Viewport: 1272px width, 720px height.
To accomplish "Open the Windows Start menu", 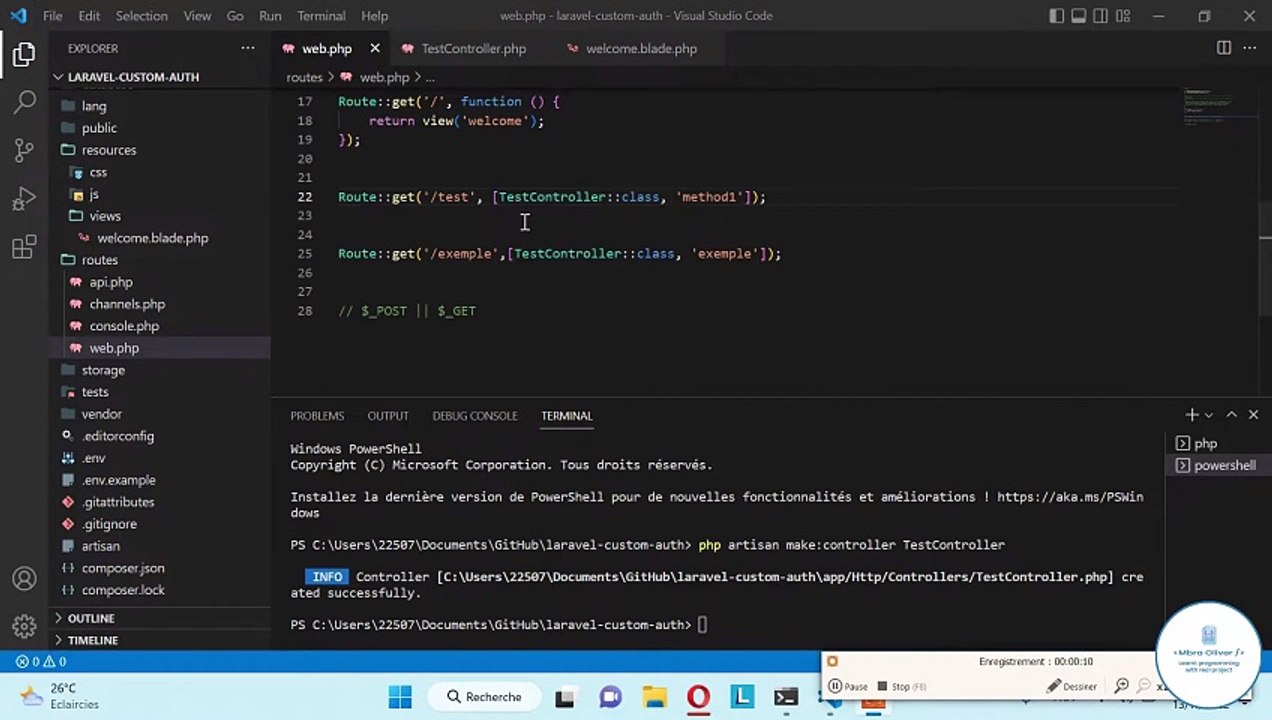I will [399, 697].
